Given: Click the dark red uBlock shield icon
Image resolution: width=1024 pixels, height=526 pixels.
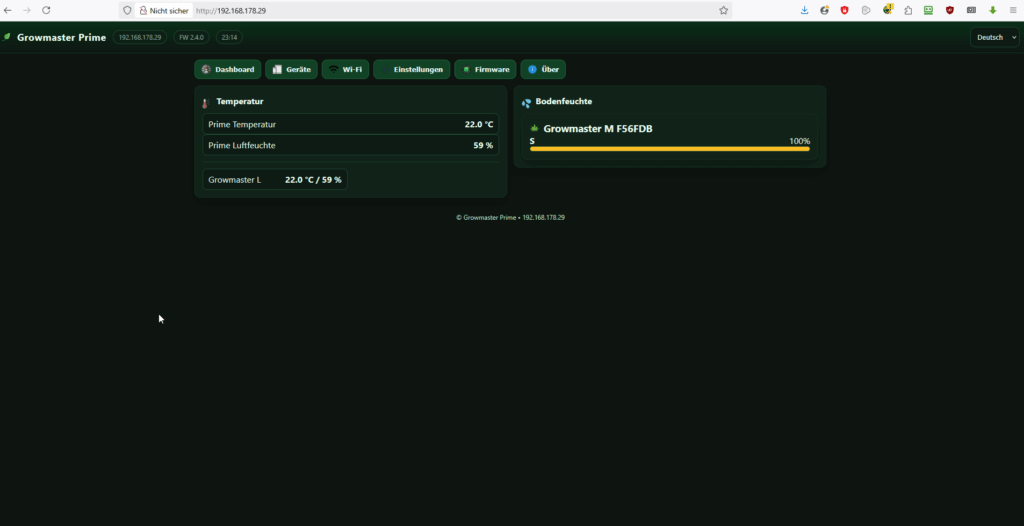Looking at the screenshot, I should (950, 10).
